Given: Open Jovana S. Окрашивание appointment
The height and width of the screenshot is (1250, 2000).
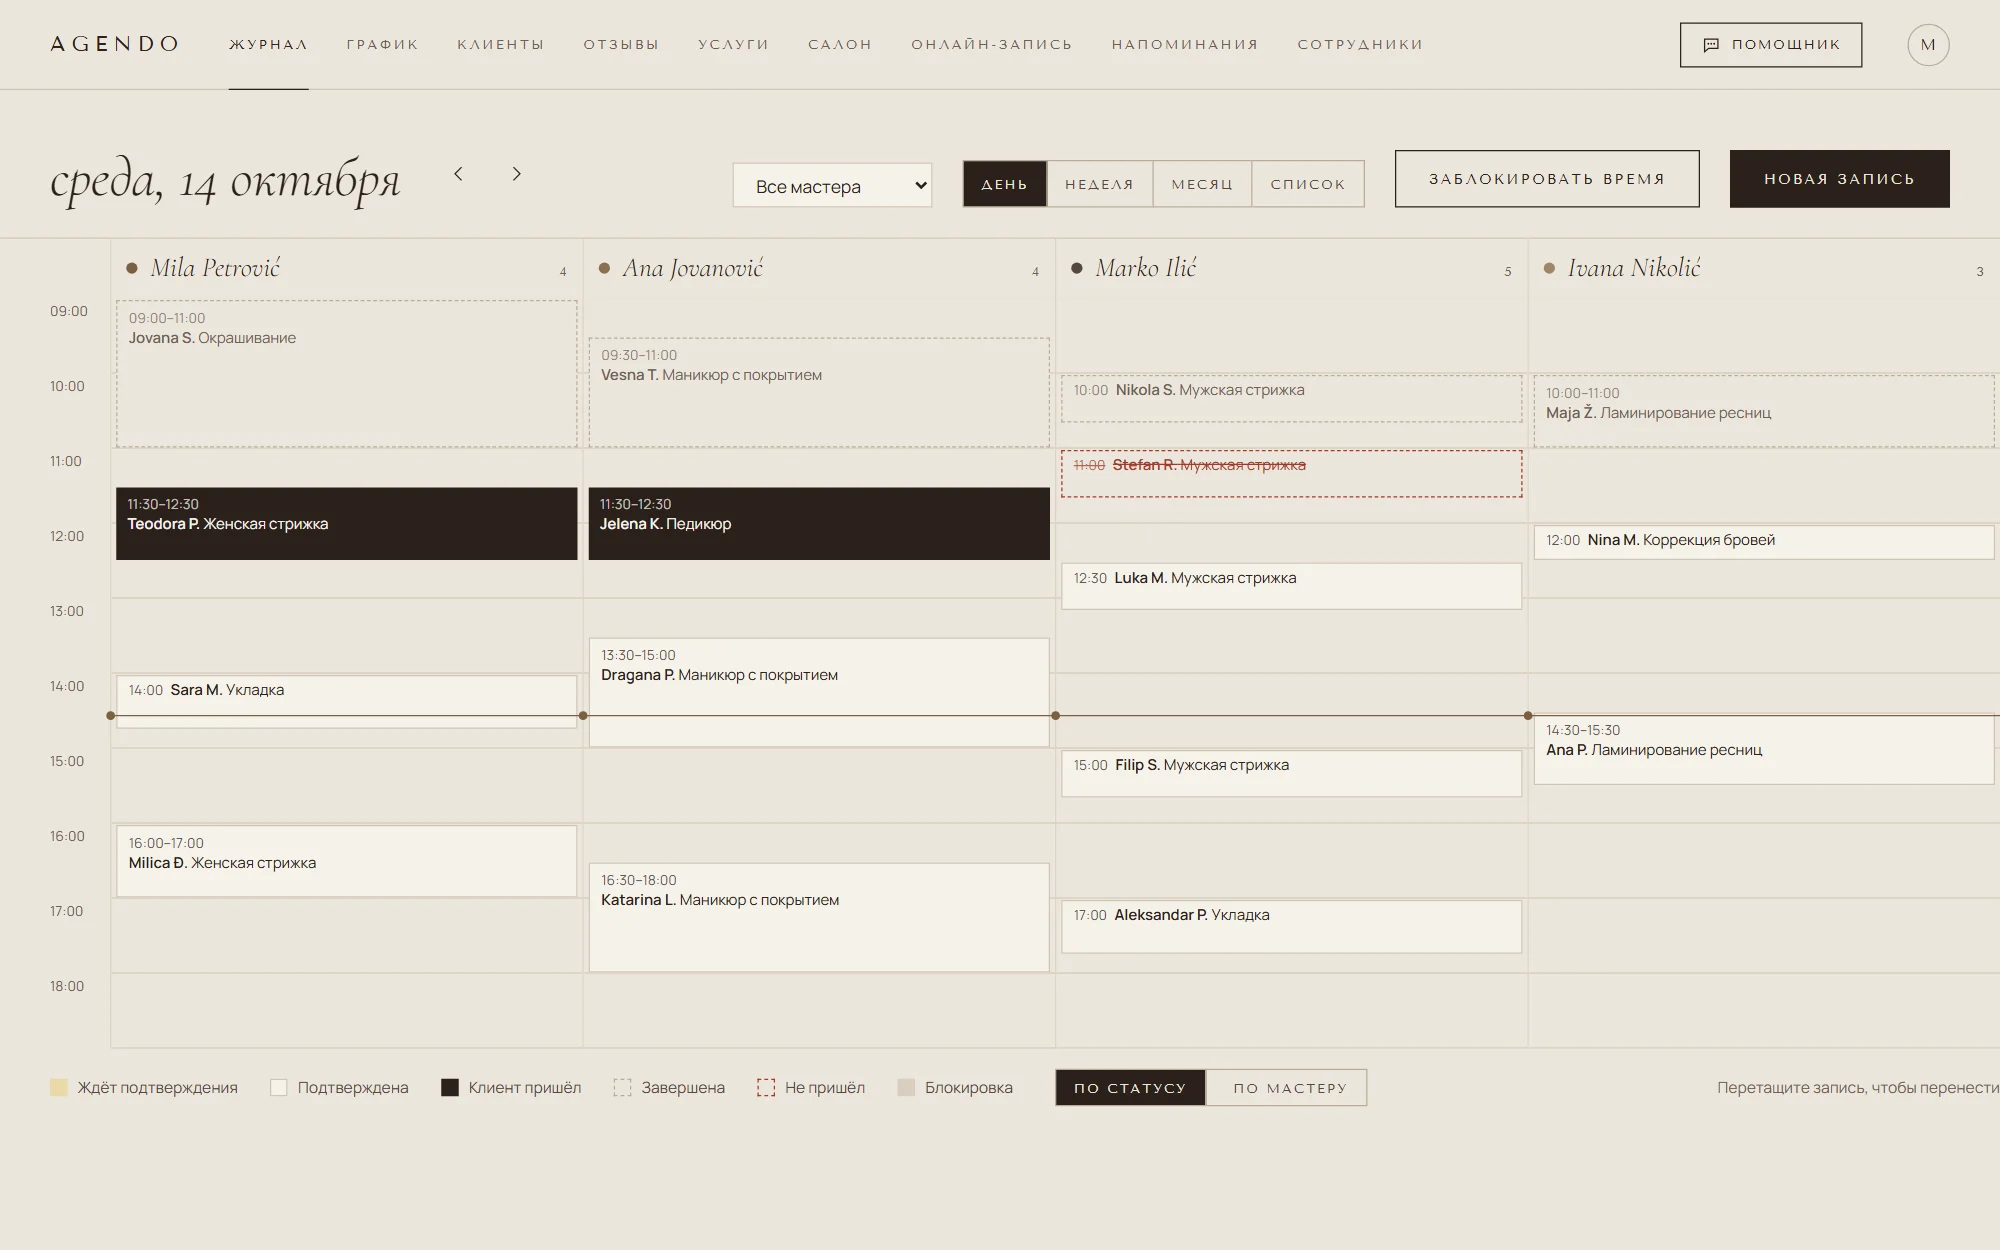Looking at the screenshot, I should pos(347,374).
